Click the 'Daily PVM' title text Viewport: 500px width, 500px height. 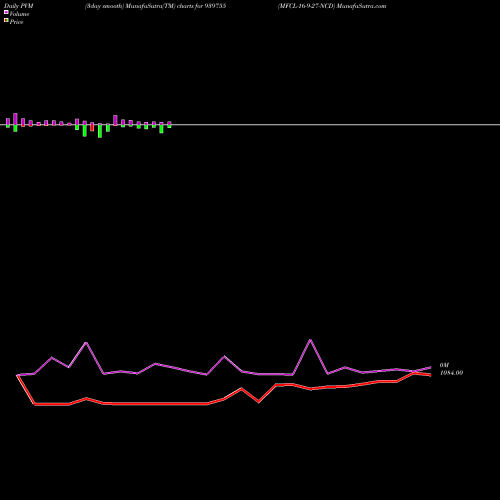pos(19,6)
